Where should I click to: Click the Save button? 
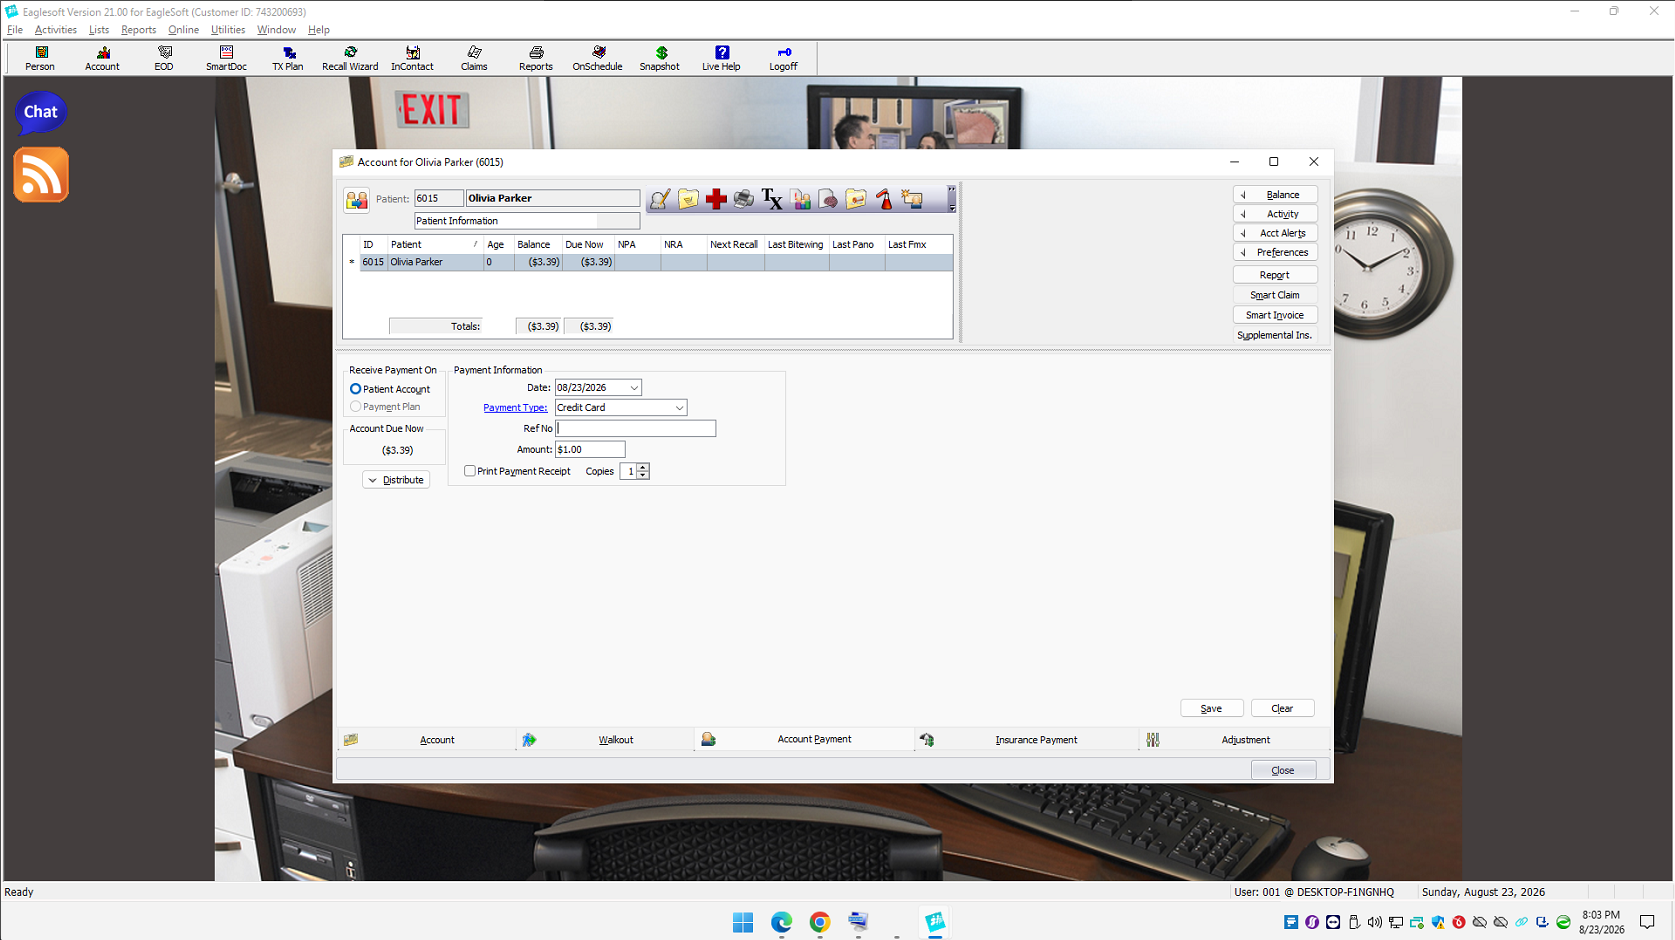(x=1211, y=708)
